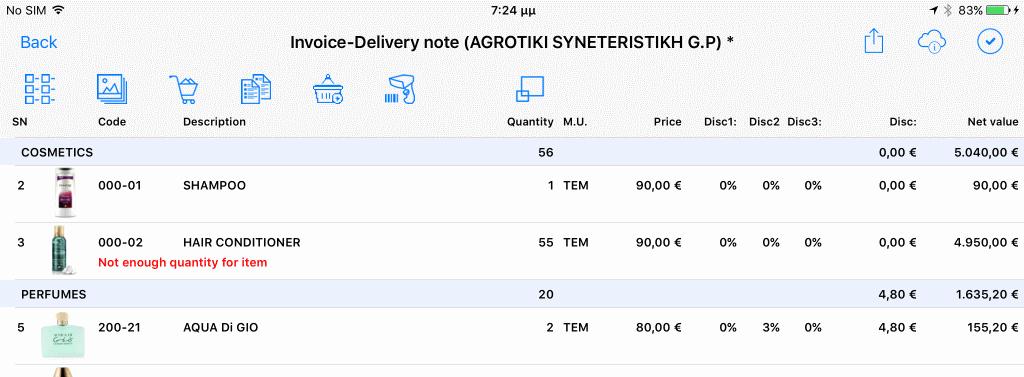The height and width of the screenshot is (377, 1024).
Task: Collapse the PERFUMES group header
Action: click(x=512, y=294)
